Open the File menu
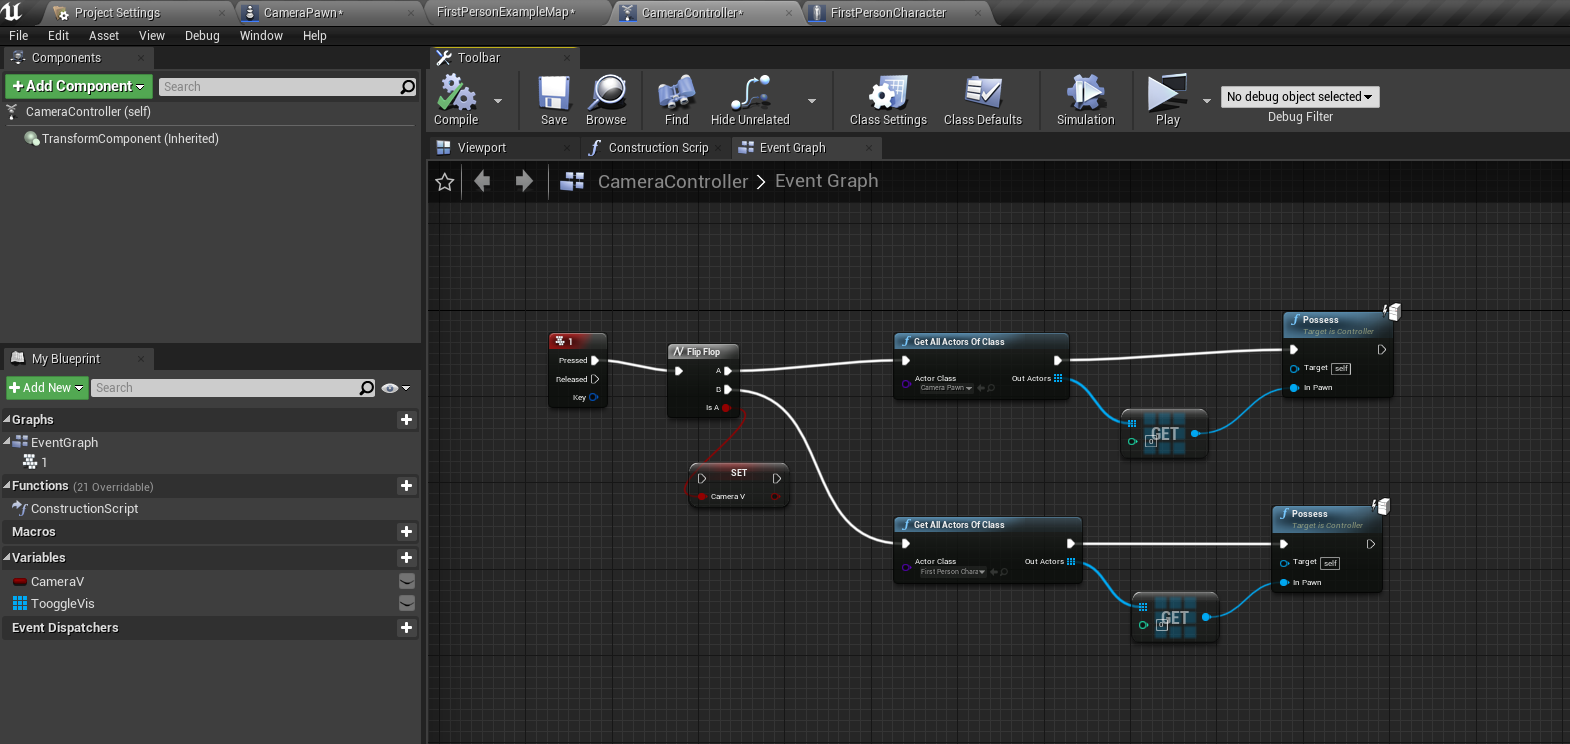 [x=19, y=36]
